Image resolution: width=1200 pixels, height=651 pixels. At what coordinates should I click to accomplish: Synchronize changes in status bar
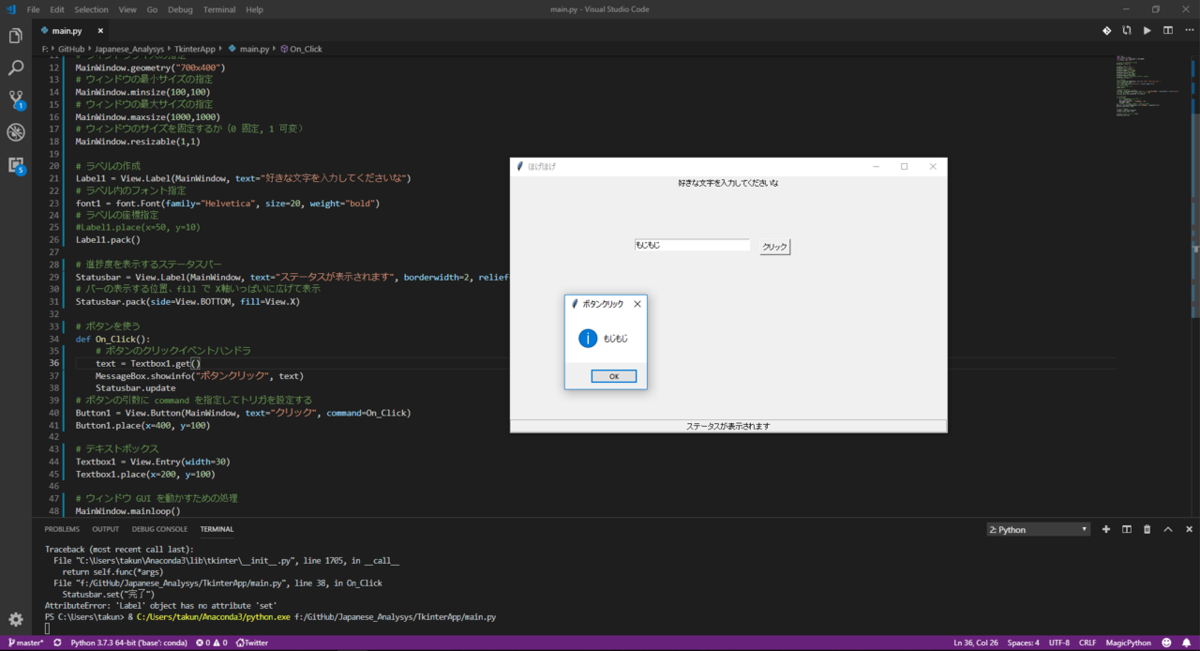pyautogui.click(x=57, y=643)
